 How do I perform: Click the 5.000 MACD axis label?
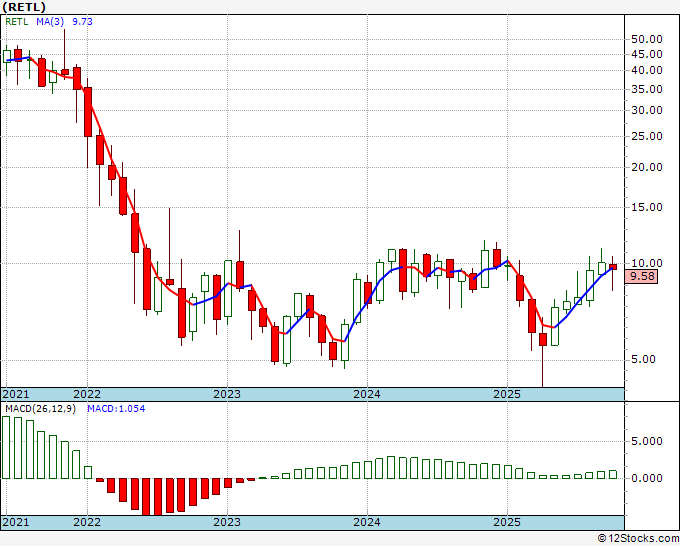pos(647,441)
